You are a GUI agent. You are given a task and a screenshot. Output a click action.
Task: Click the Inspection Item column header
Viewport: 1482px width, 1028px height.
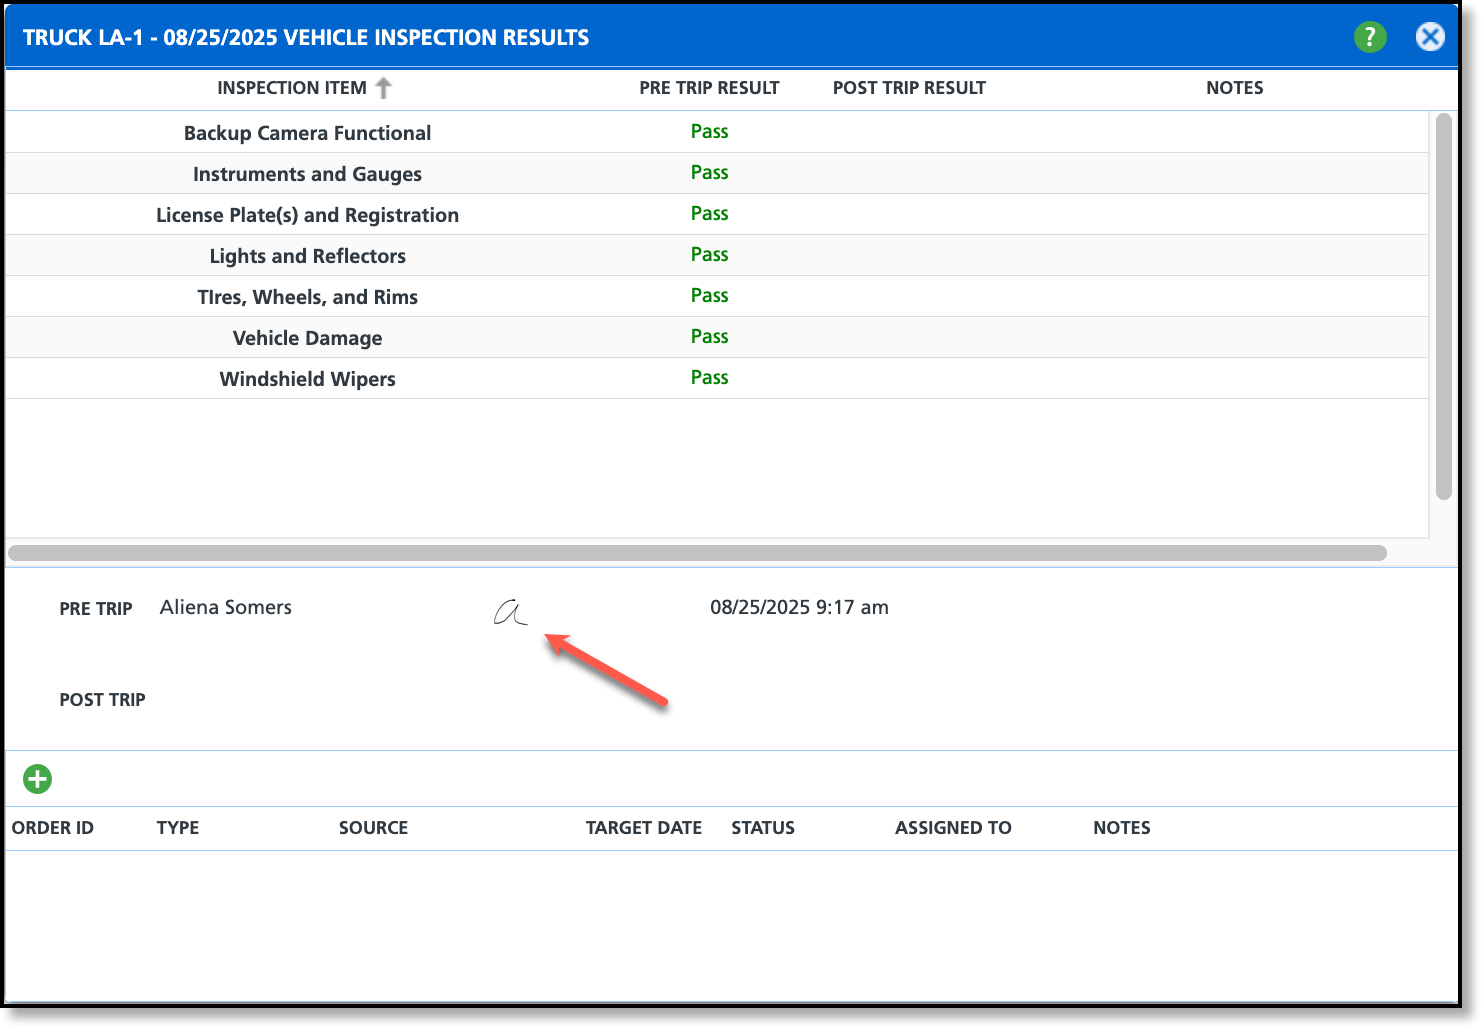[292, 88]
